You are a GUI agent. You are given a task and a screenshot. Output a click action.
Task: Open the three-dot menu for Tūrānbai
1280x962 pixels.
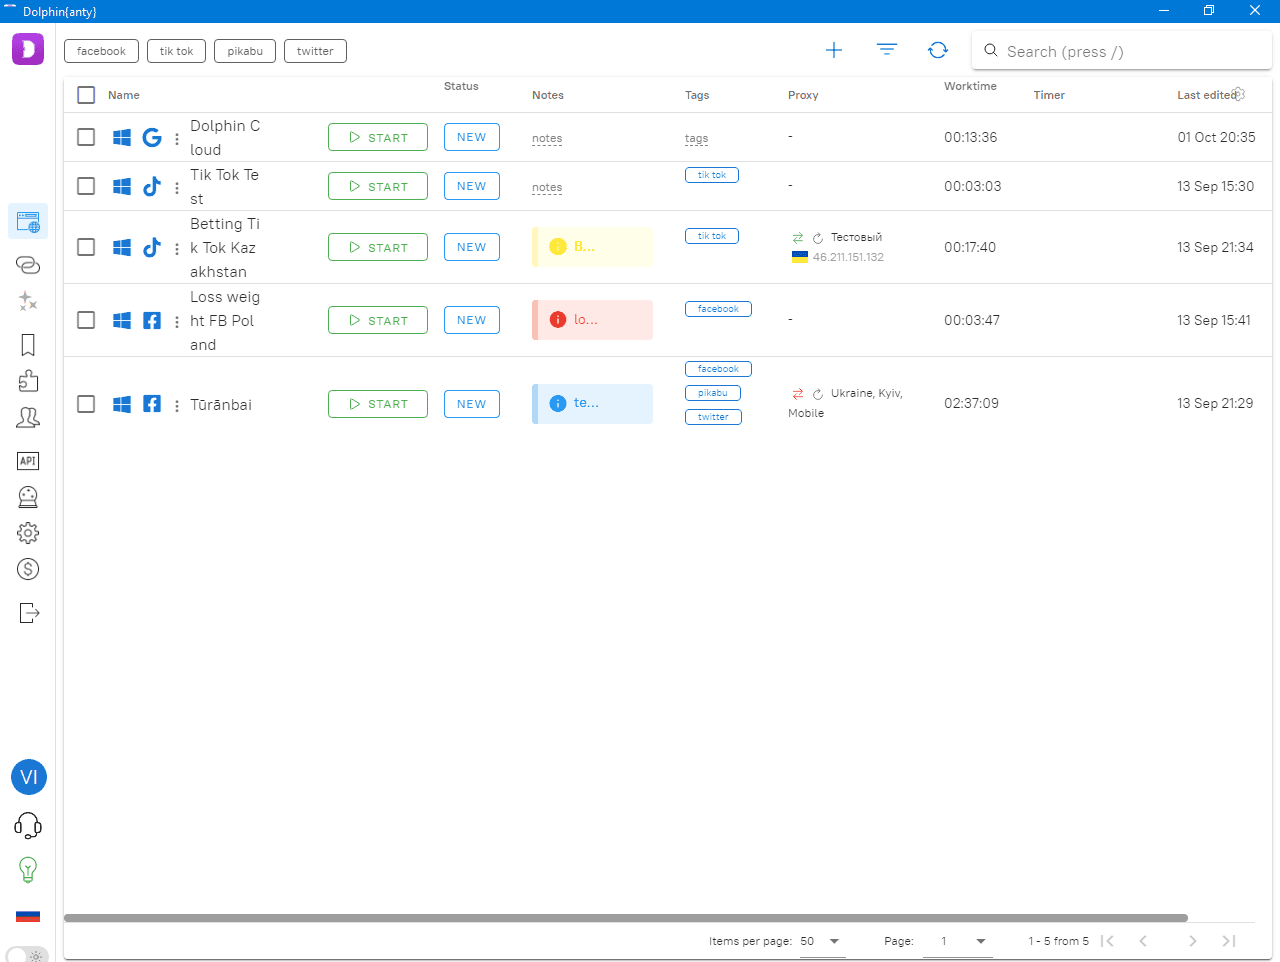(177, 405)
